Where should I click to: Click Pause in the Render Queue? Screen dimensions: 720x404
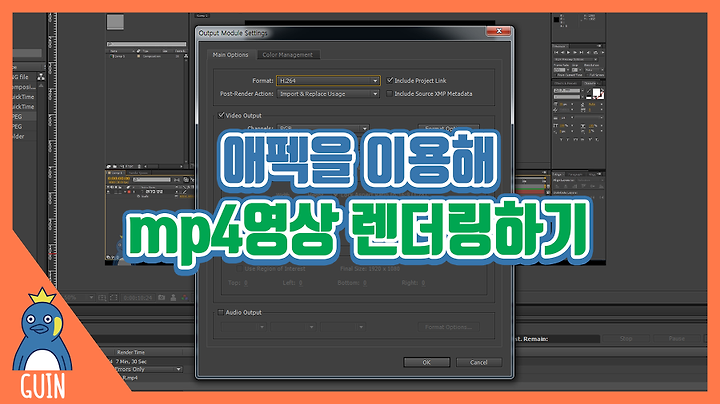676,338
